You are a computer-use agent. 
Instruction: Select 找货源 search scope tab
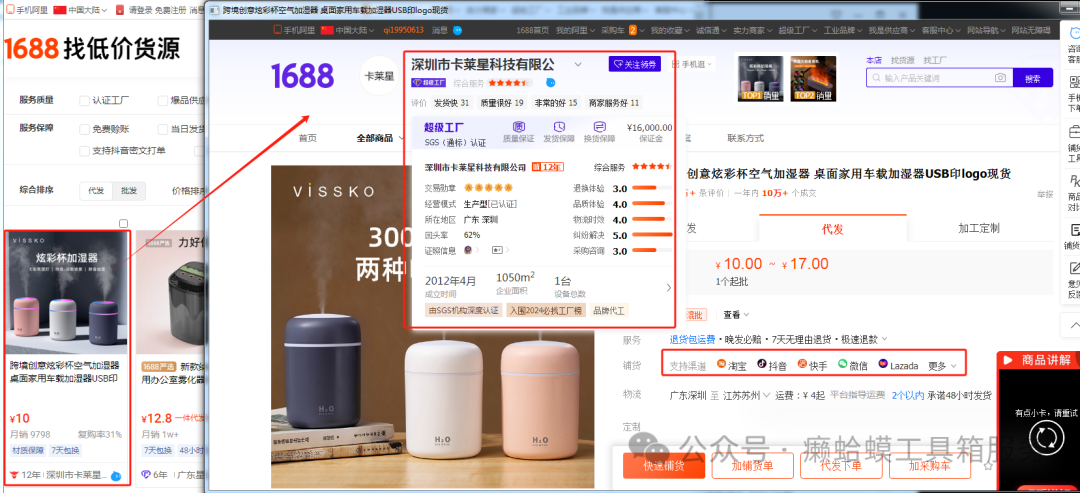pos(902,61)
